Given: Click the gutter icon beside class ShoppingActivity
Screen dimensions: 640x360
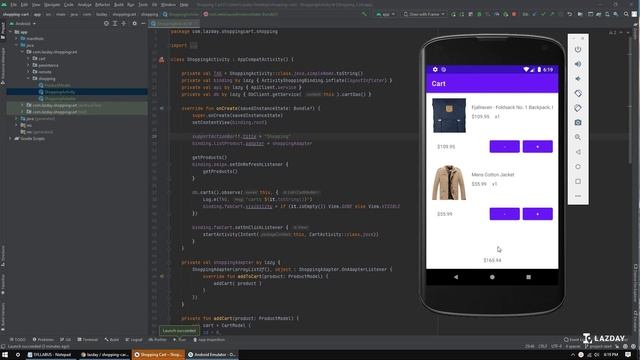Looking at the screenshot, I should pos(162,60).
